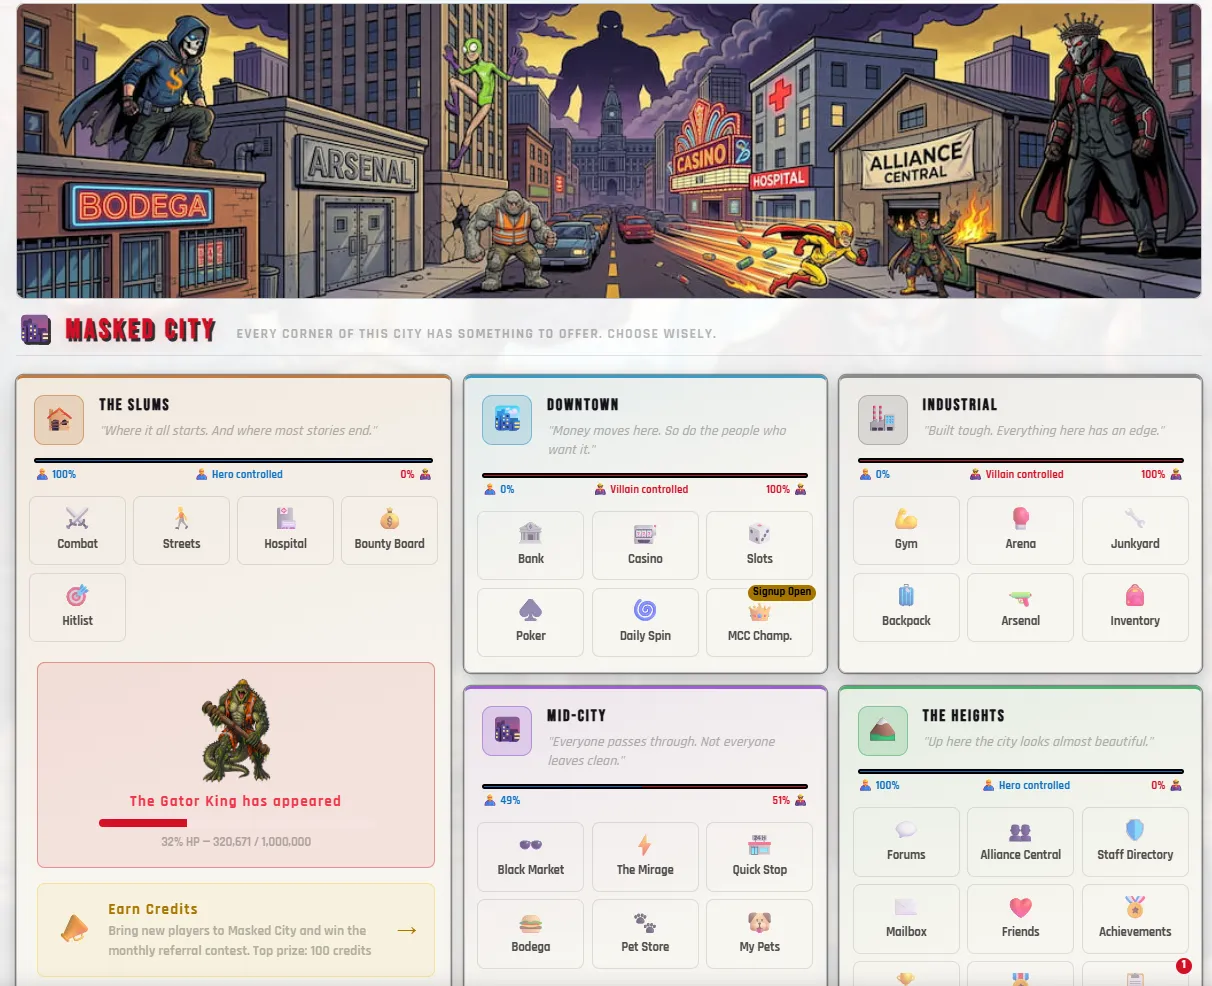Open the MCC Champ. tile
The height and width of the screenshot is (986, 1212).
point(760,622)
